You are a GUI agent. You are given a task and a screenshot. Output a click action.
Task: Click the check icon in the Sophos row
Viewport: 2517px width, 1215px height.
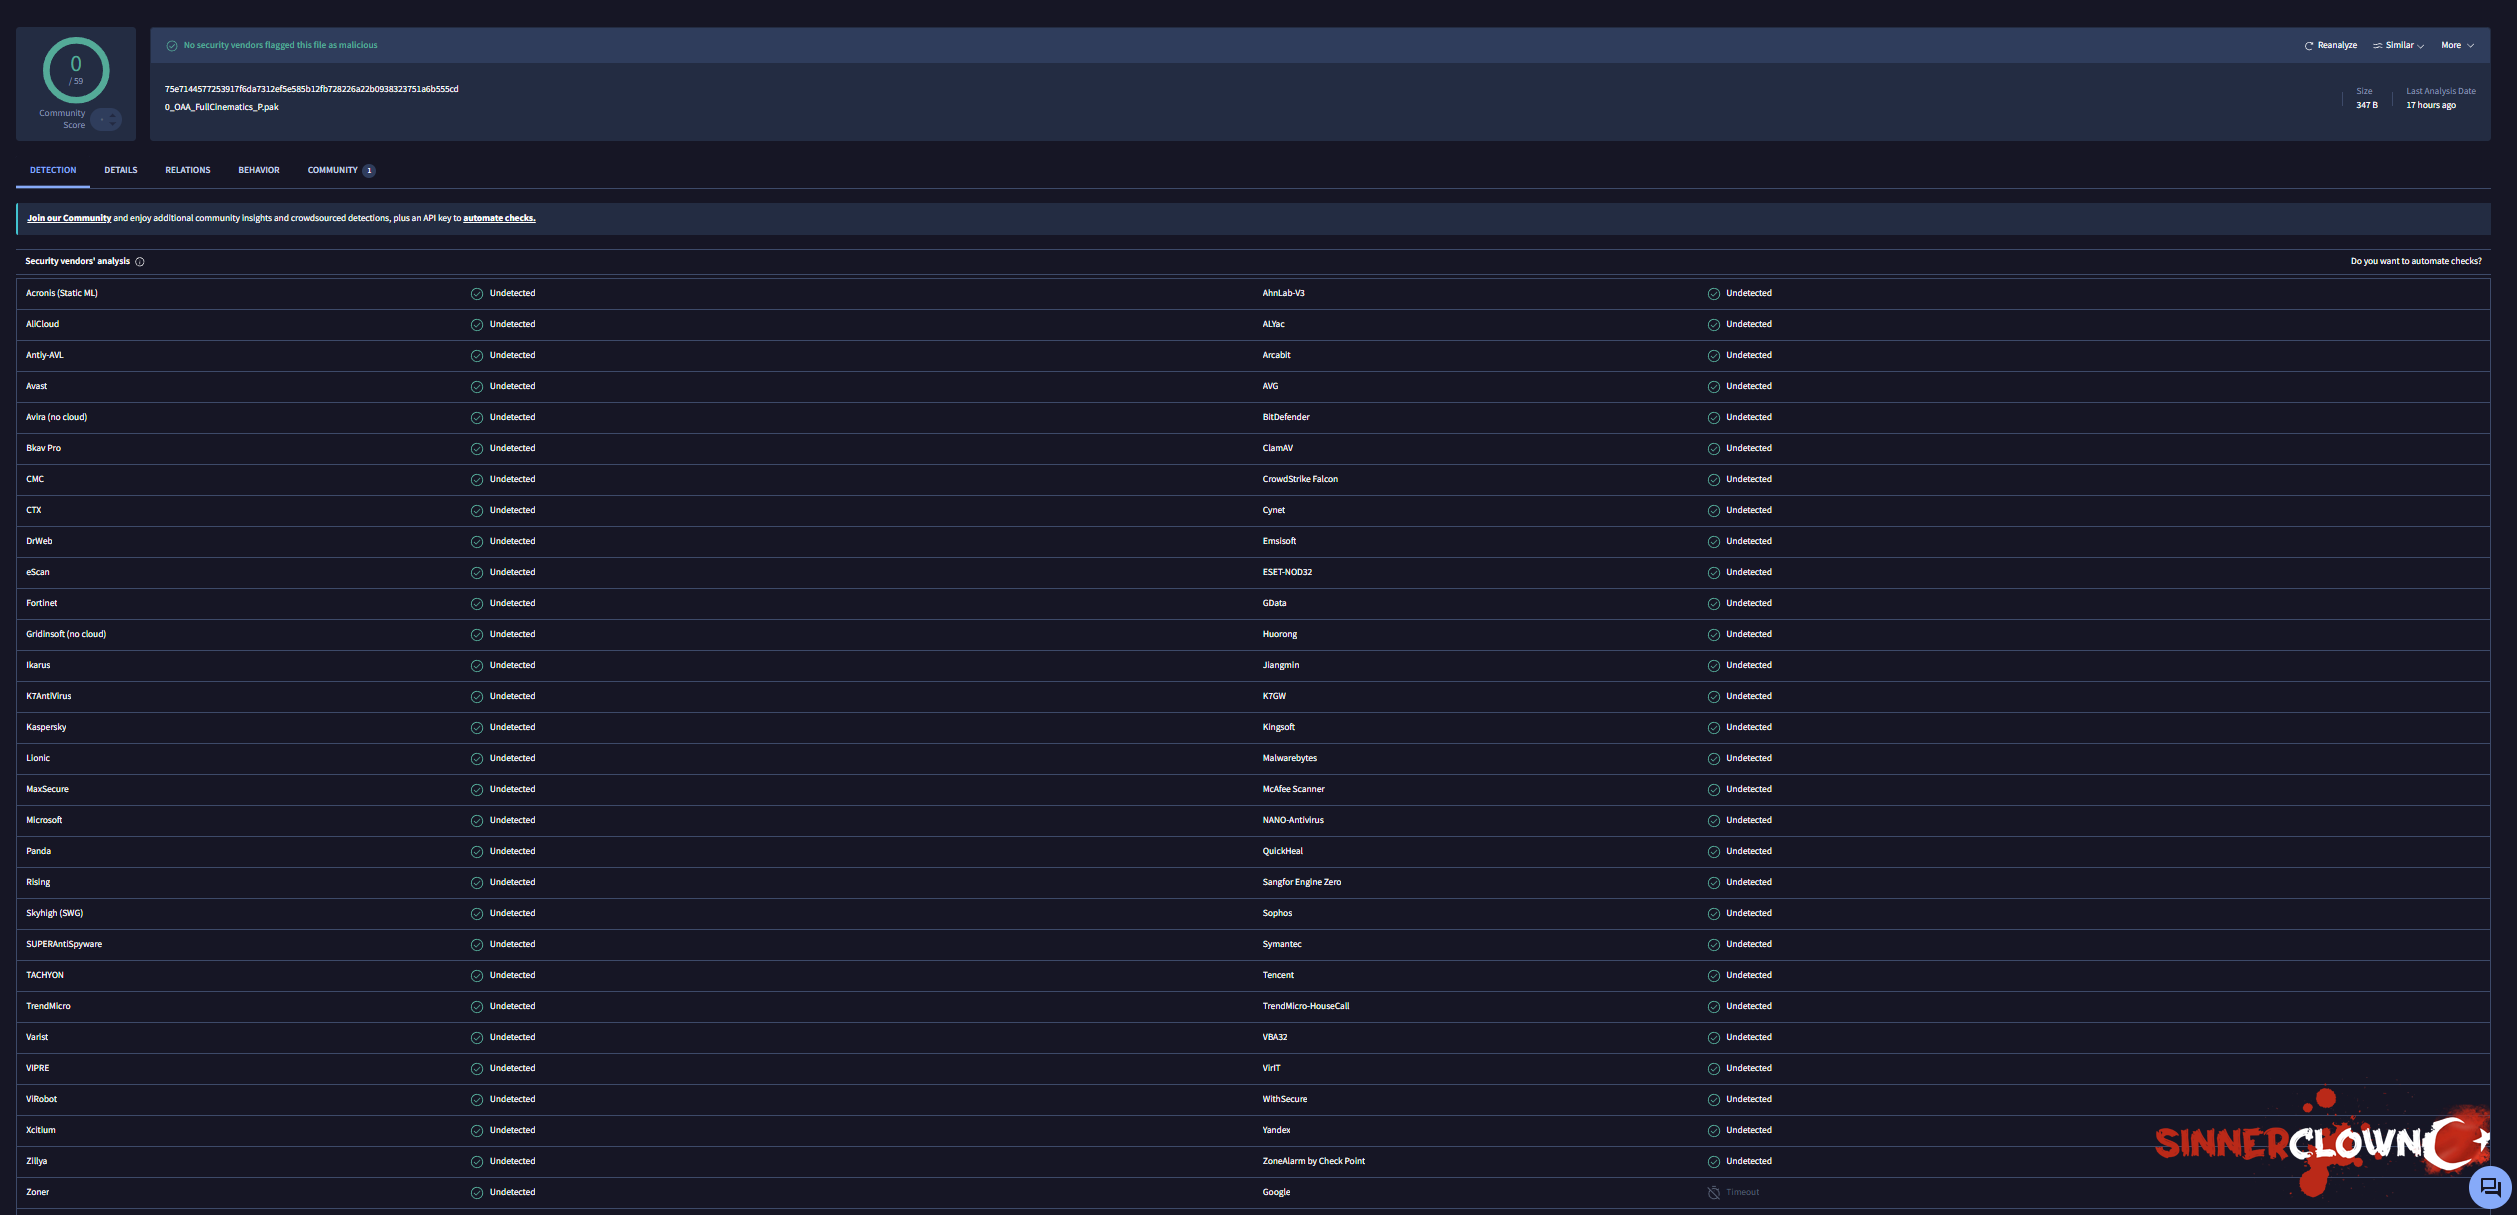click(x=1714, y=914)
